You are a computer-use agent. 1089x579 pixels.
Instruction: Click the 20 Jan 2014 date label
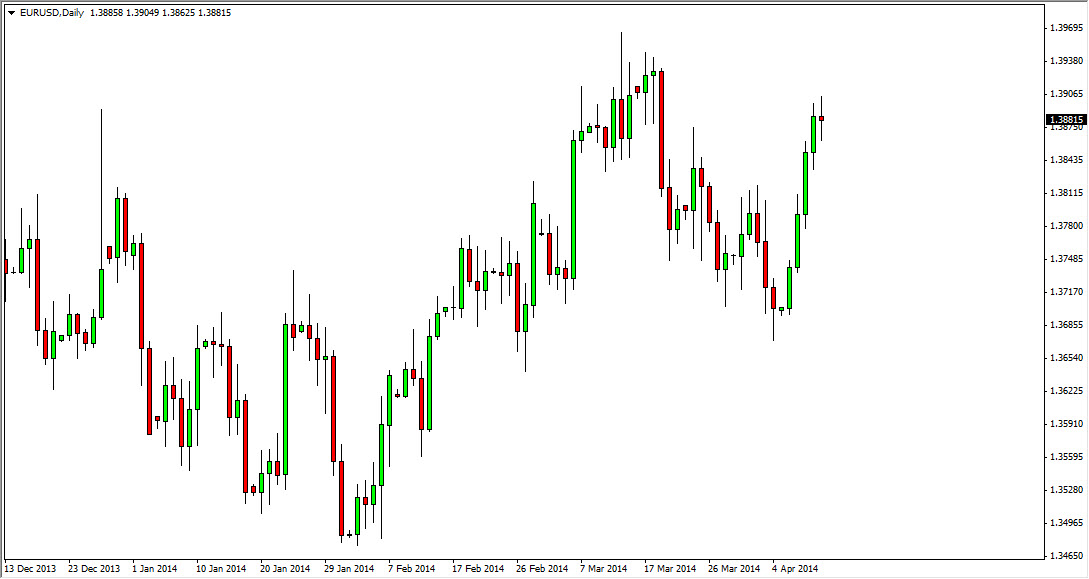click(285, 569)
